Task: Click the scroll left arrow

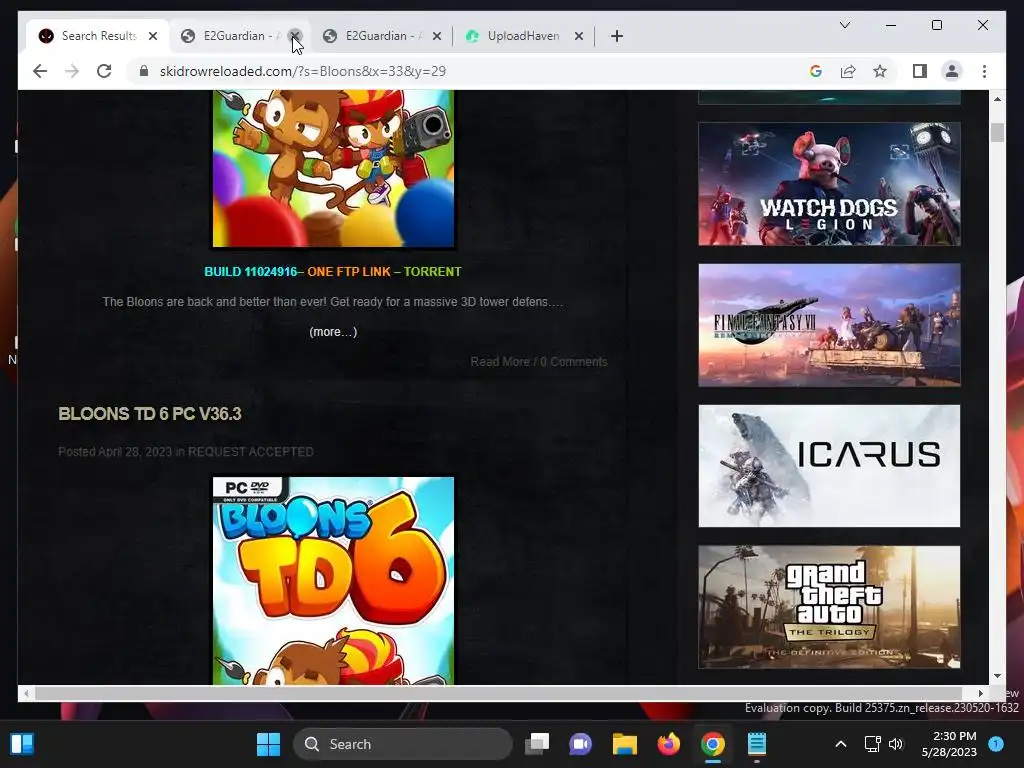Action: tap(25, 693)
